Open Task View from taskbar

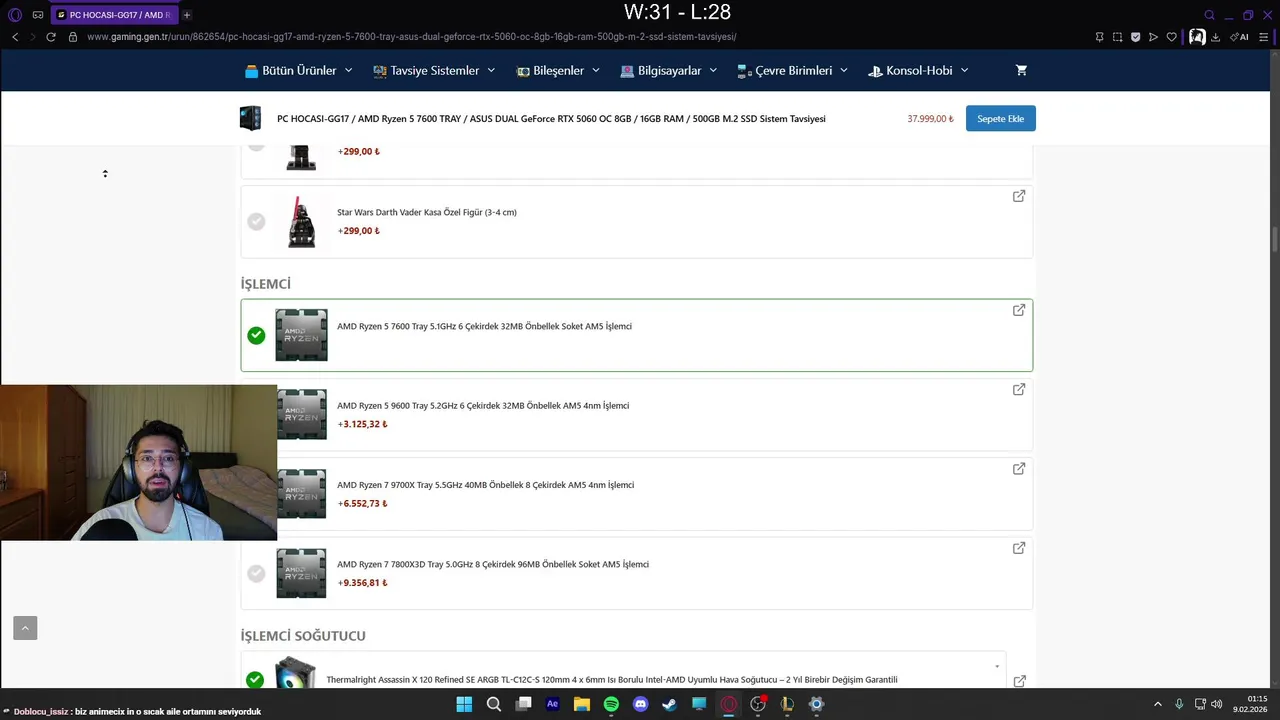coord(523,704)
